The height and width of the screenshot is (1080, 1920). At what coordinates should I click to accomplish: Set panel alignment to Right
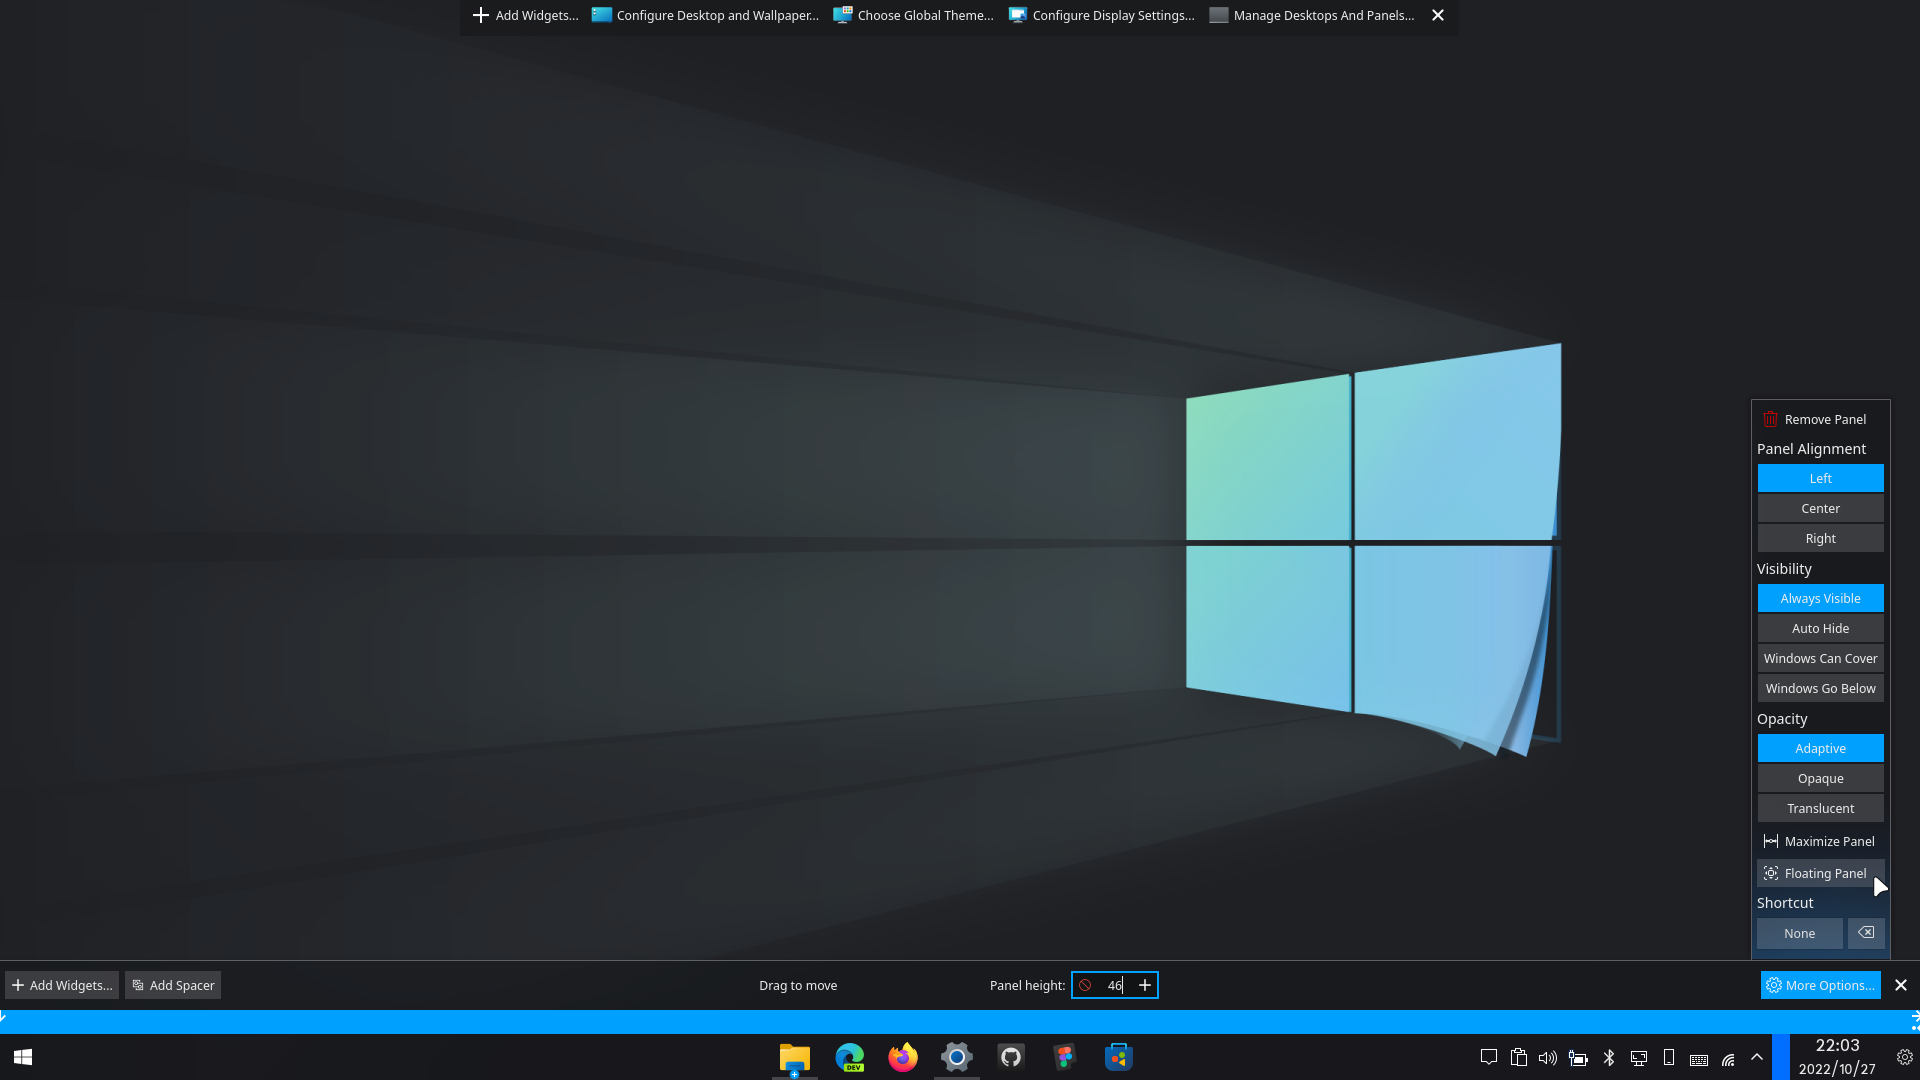coord(1820,538)
